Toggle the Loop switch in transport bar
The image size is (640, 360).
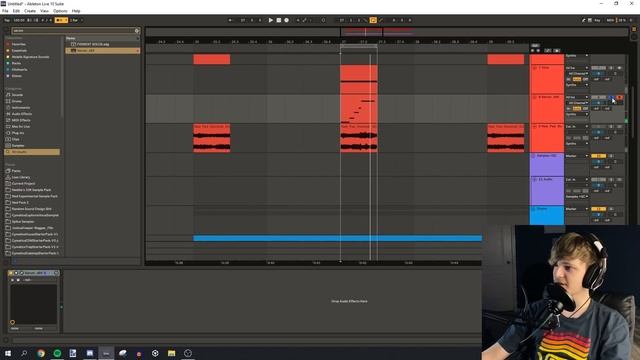click(x=373, y=20)
